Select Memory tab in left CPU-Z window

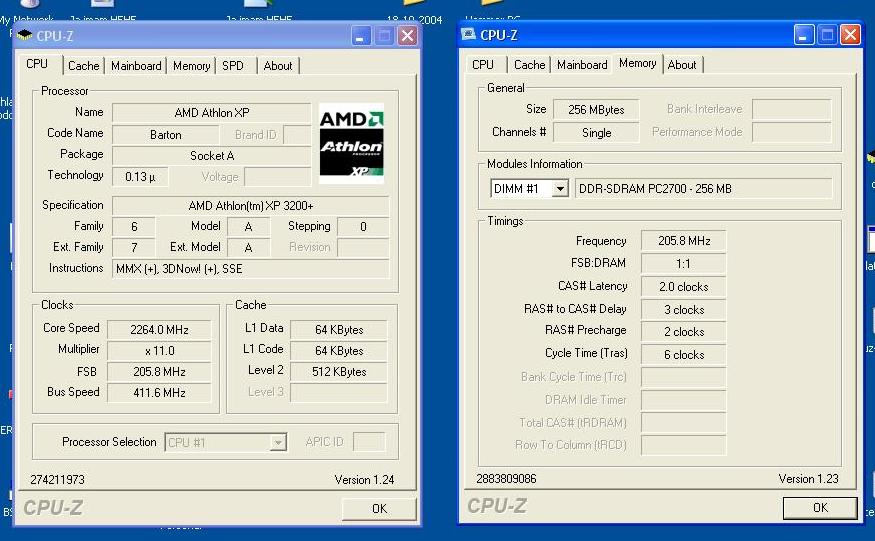coord(191,66)
